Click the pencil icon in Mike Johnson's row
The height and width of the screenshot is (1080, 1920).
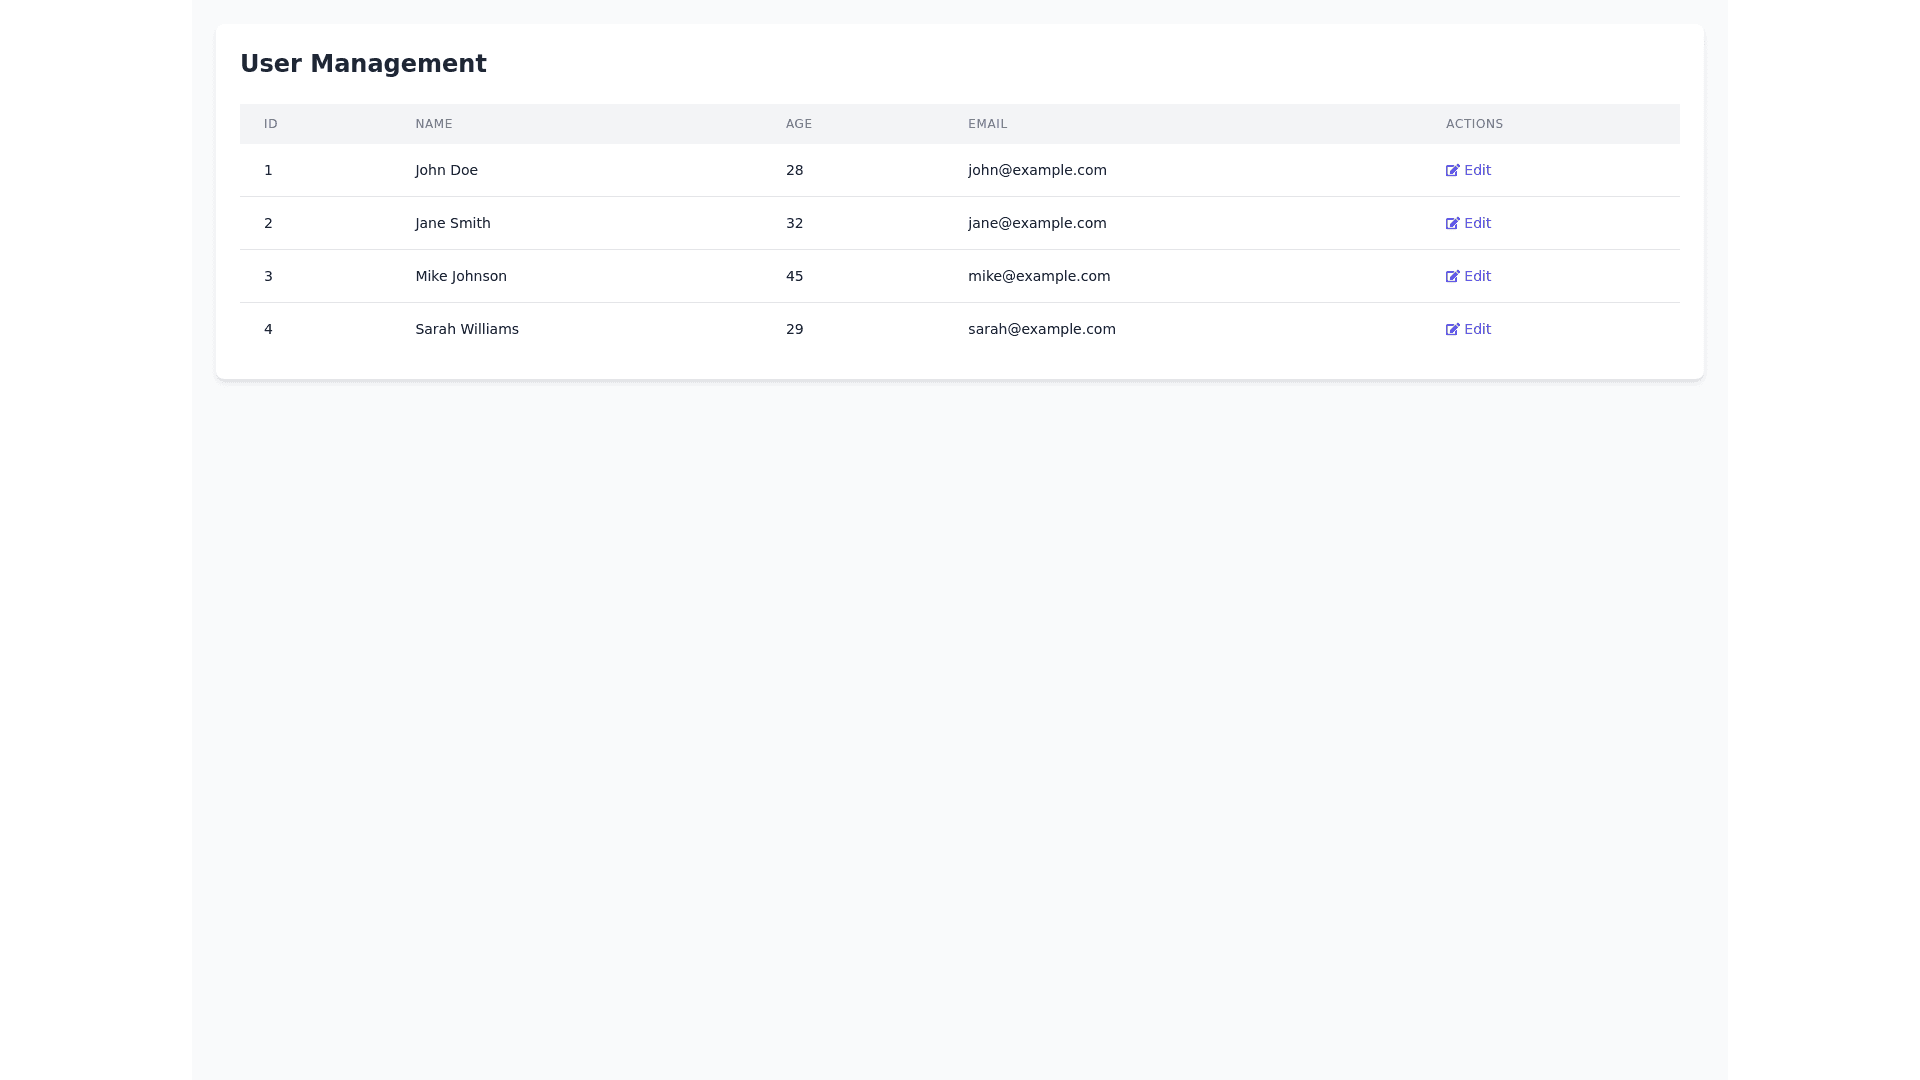click(x=1452, y=276)
